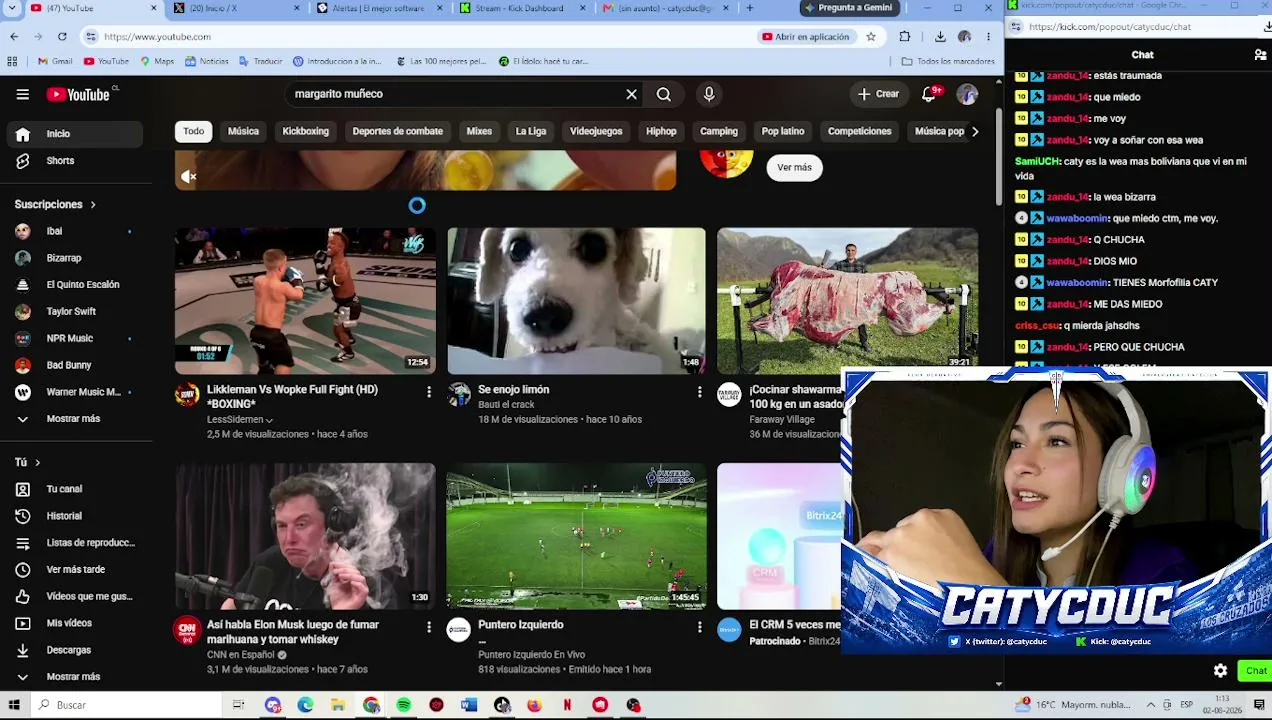1272x720 pixels.
Task: Switch to the Alertas tab
Action: 380,8
